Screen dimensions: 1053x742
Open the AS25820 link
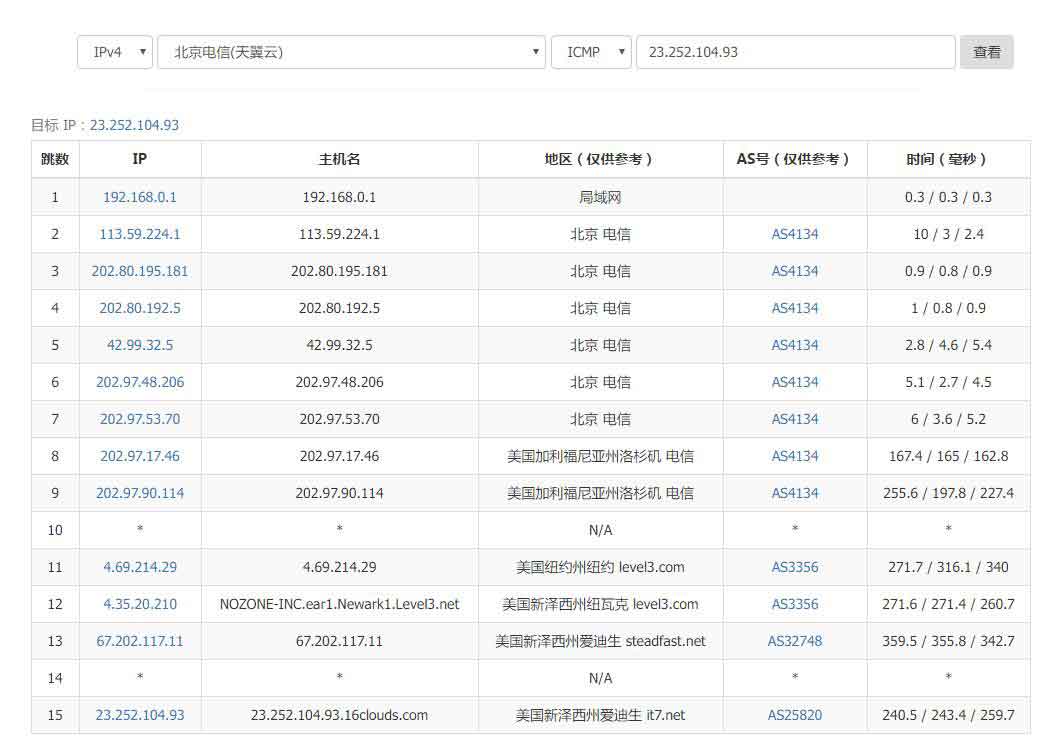tap(795, 715)
